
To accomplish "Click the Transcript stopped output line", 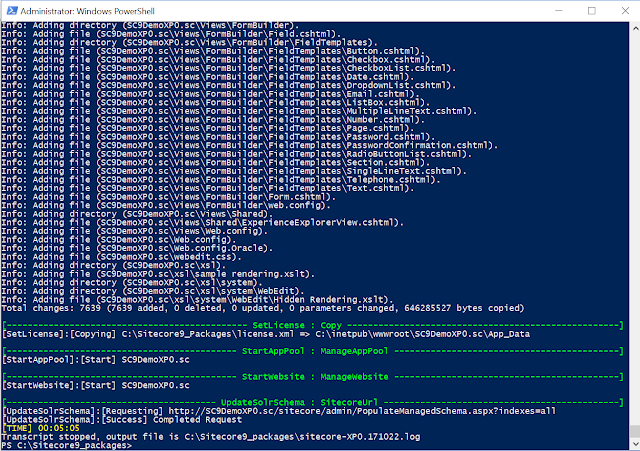I will point(211,437).
